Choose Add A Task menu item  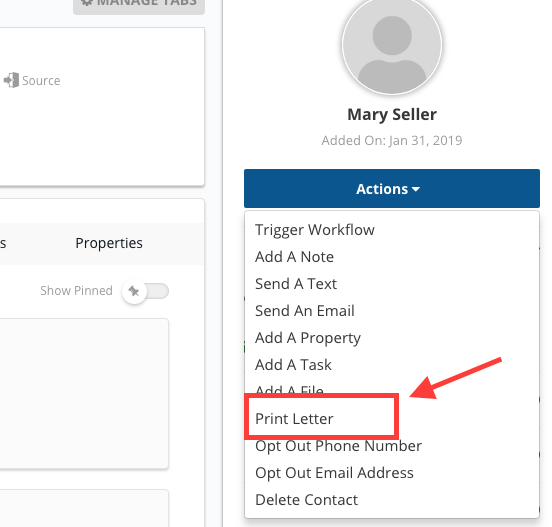(x=293, y=365)
